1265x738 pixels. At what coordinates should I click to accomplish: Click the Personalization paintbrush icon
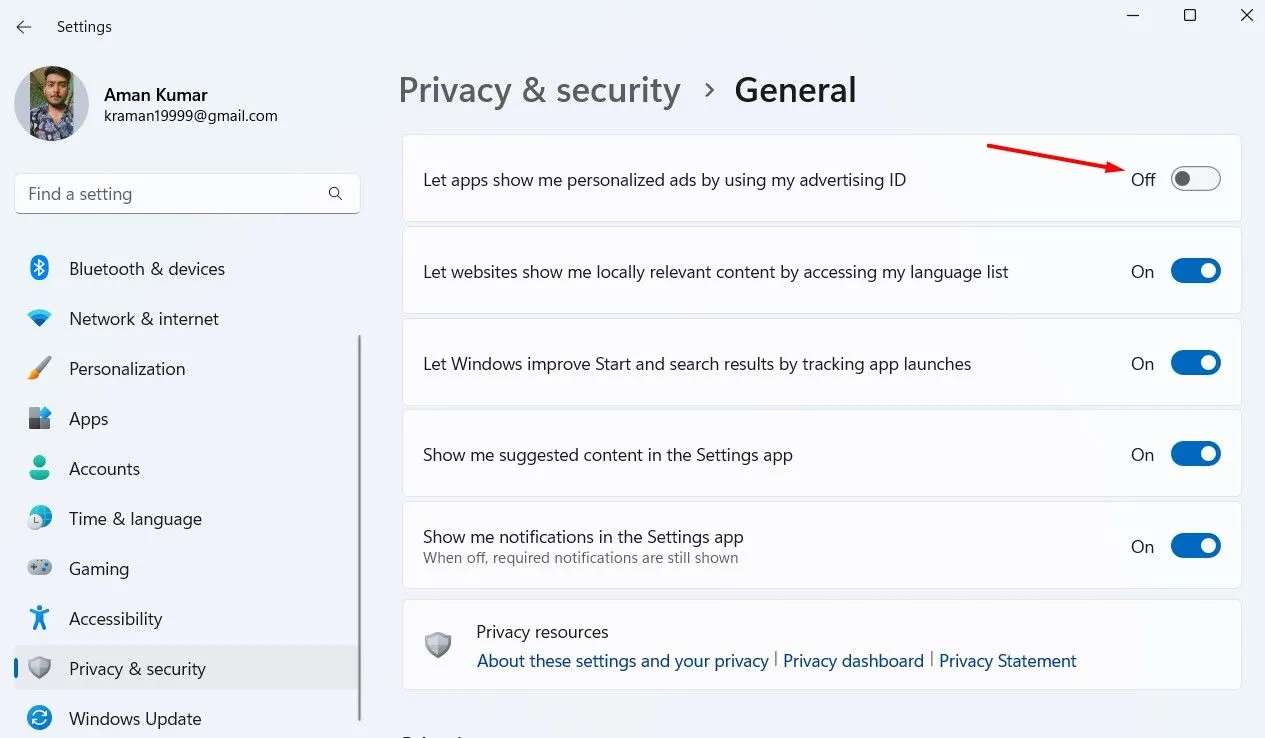click(x=39, y=368)
